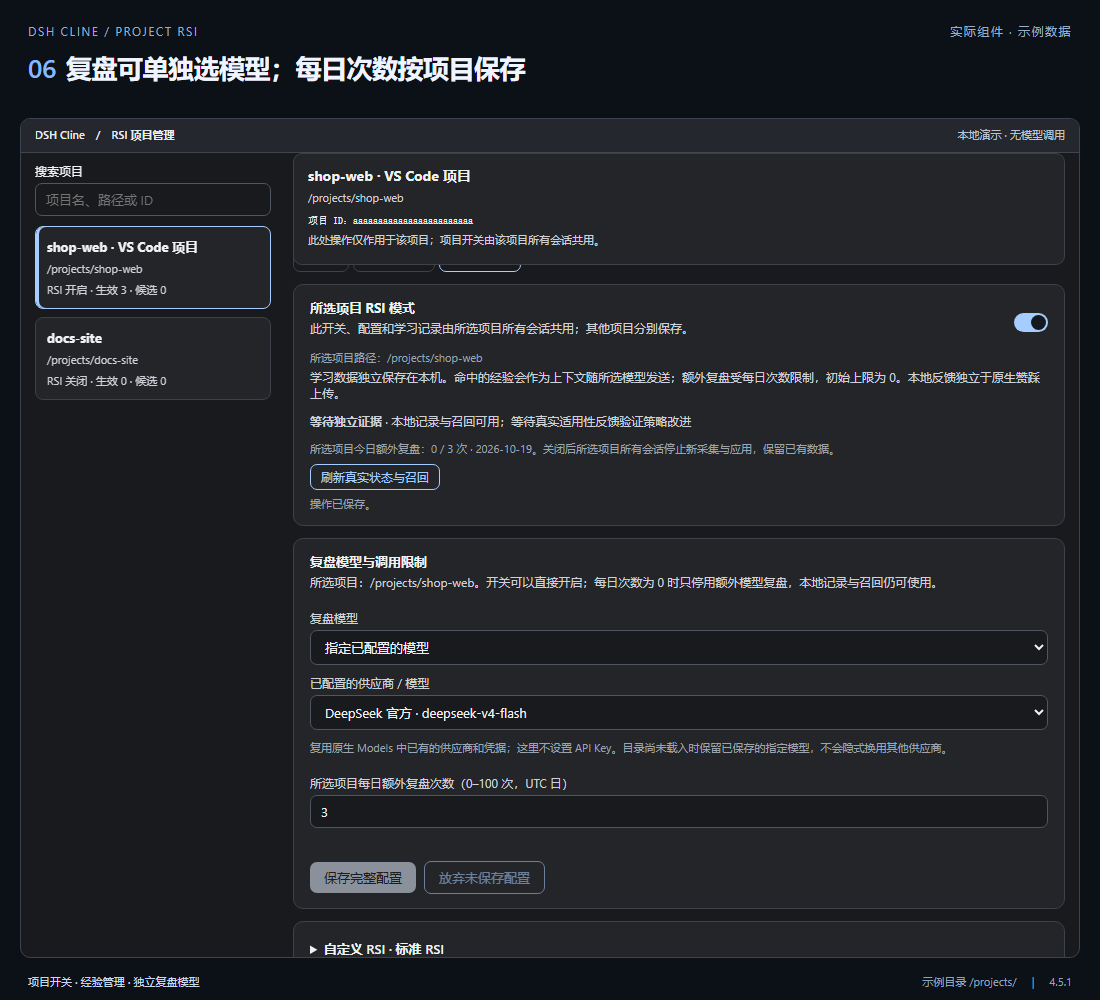The image size is (1100, 1000).
Task: Select the docs-site project card
Action: pos(153,359)
